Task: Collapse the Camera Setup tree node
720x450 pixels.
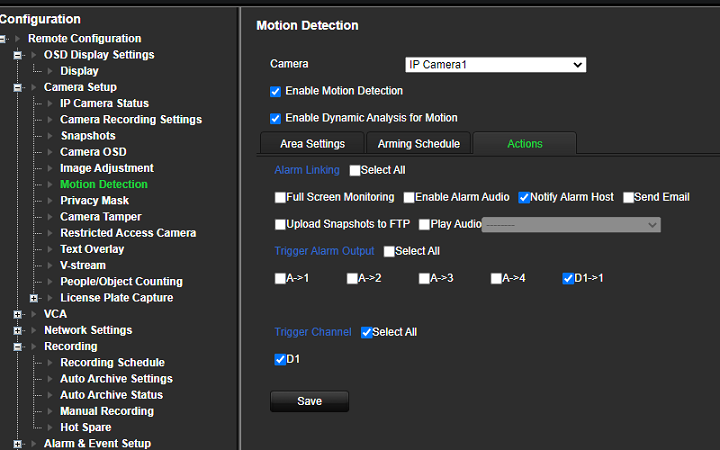Action: tap(17, 87)
